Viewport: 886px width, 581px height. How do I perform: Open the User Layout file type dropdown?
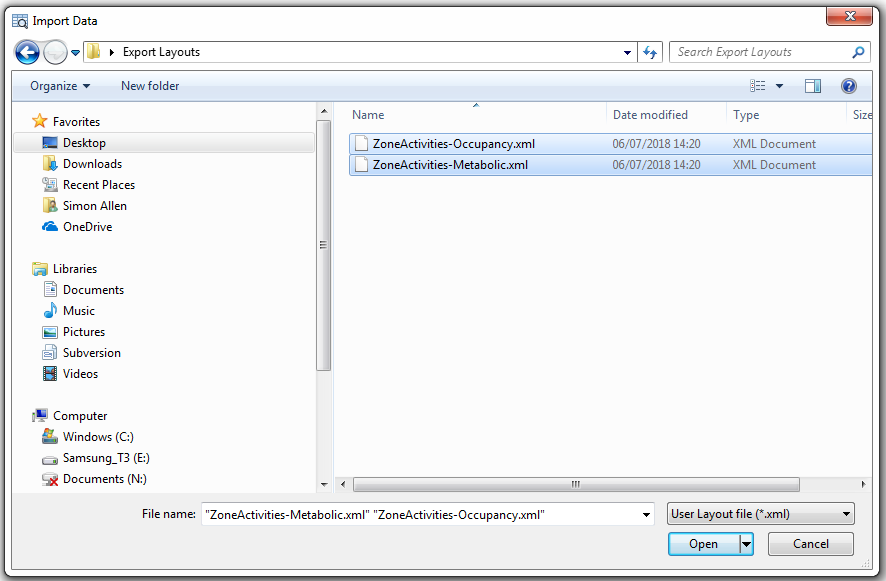[761, 514]
